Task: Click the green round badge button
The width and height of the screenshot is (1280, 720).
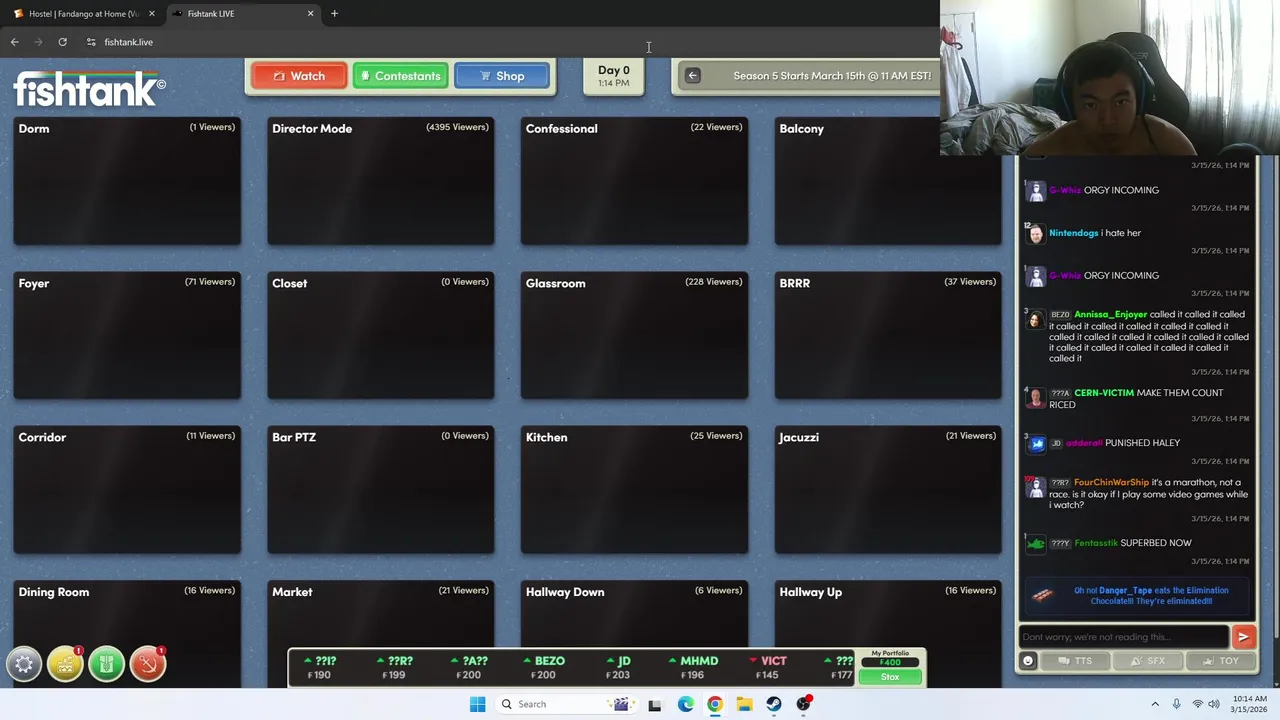Action: click(x=106, y=664)
